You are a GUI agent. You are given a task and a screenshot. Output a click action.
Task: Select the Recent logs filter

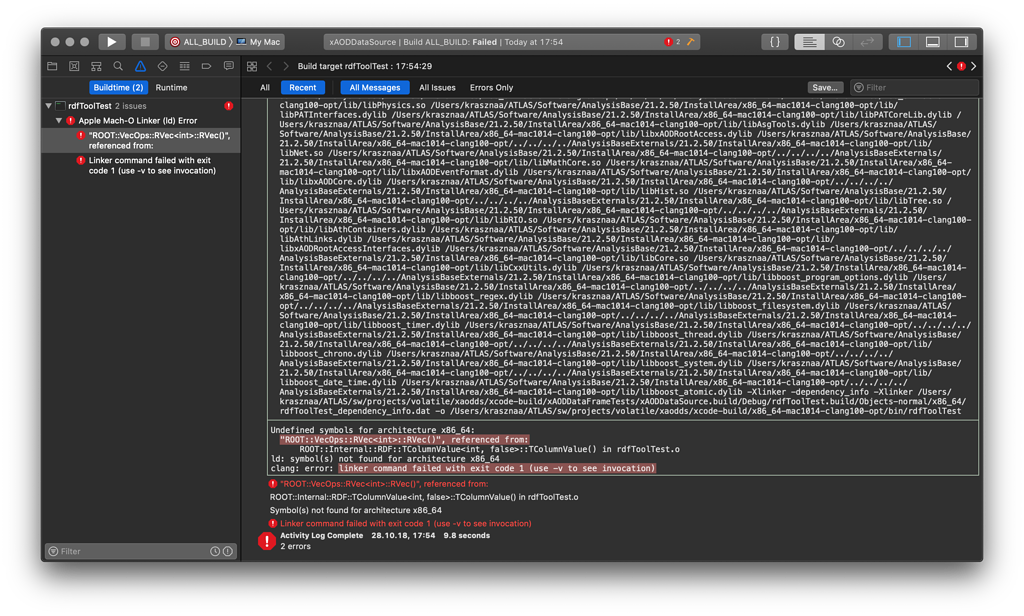pos(302,88)
